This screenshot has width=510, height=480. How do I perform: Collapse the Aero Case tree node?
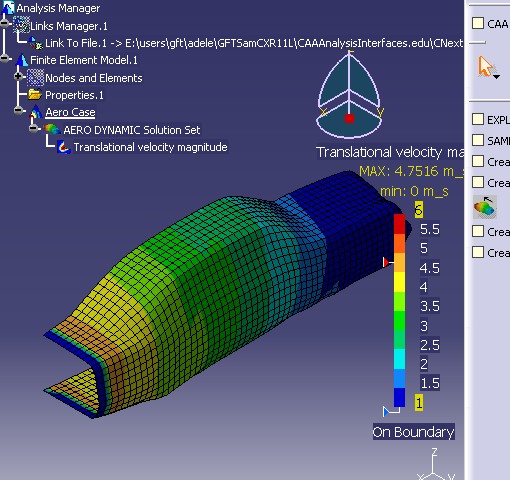pyautogui.click(x=18, y=110)
